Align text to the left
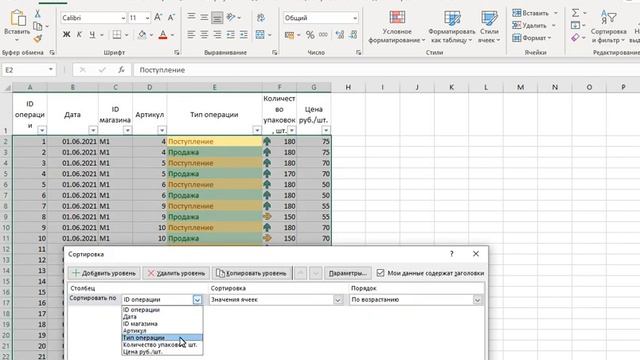 click(191, 35)
